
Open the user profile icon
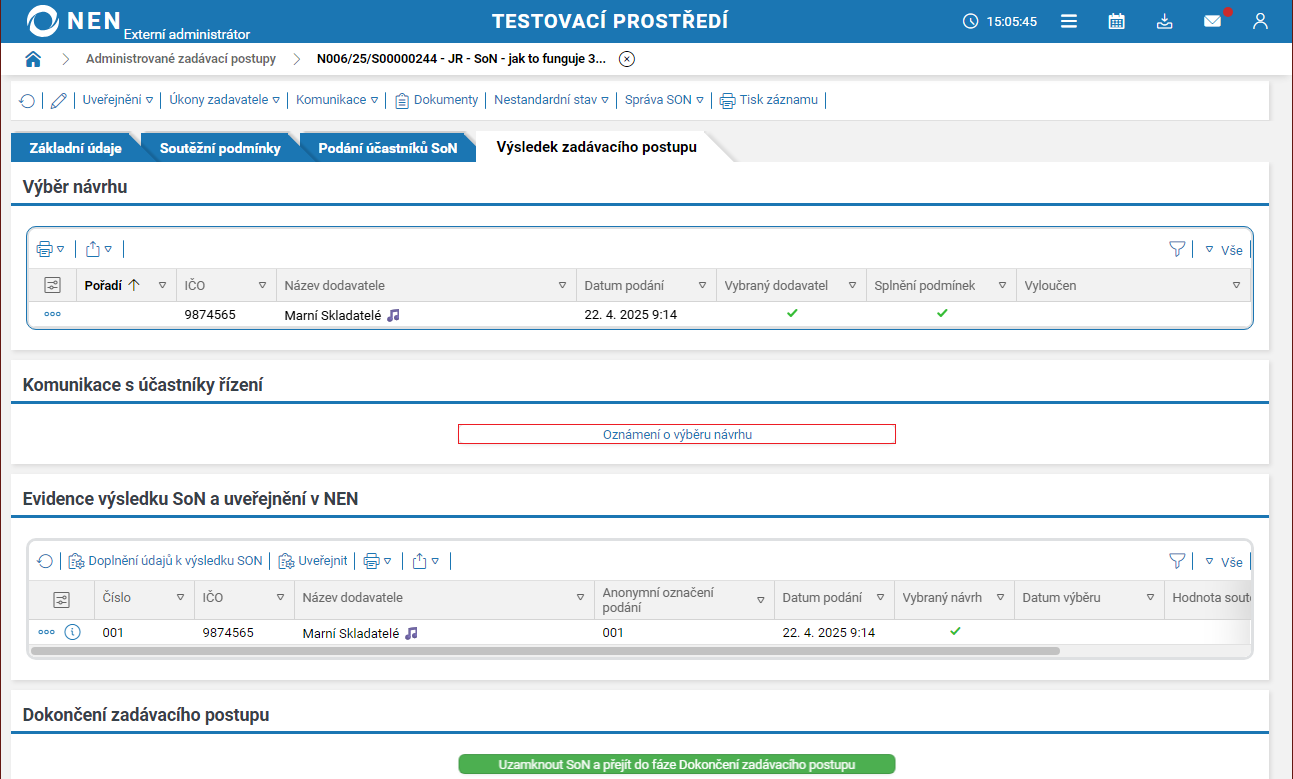tap(1260, 21)
